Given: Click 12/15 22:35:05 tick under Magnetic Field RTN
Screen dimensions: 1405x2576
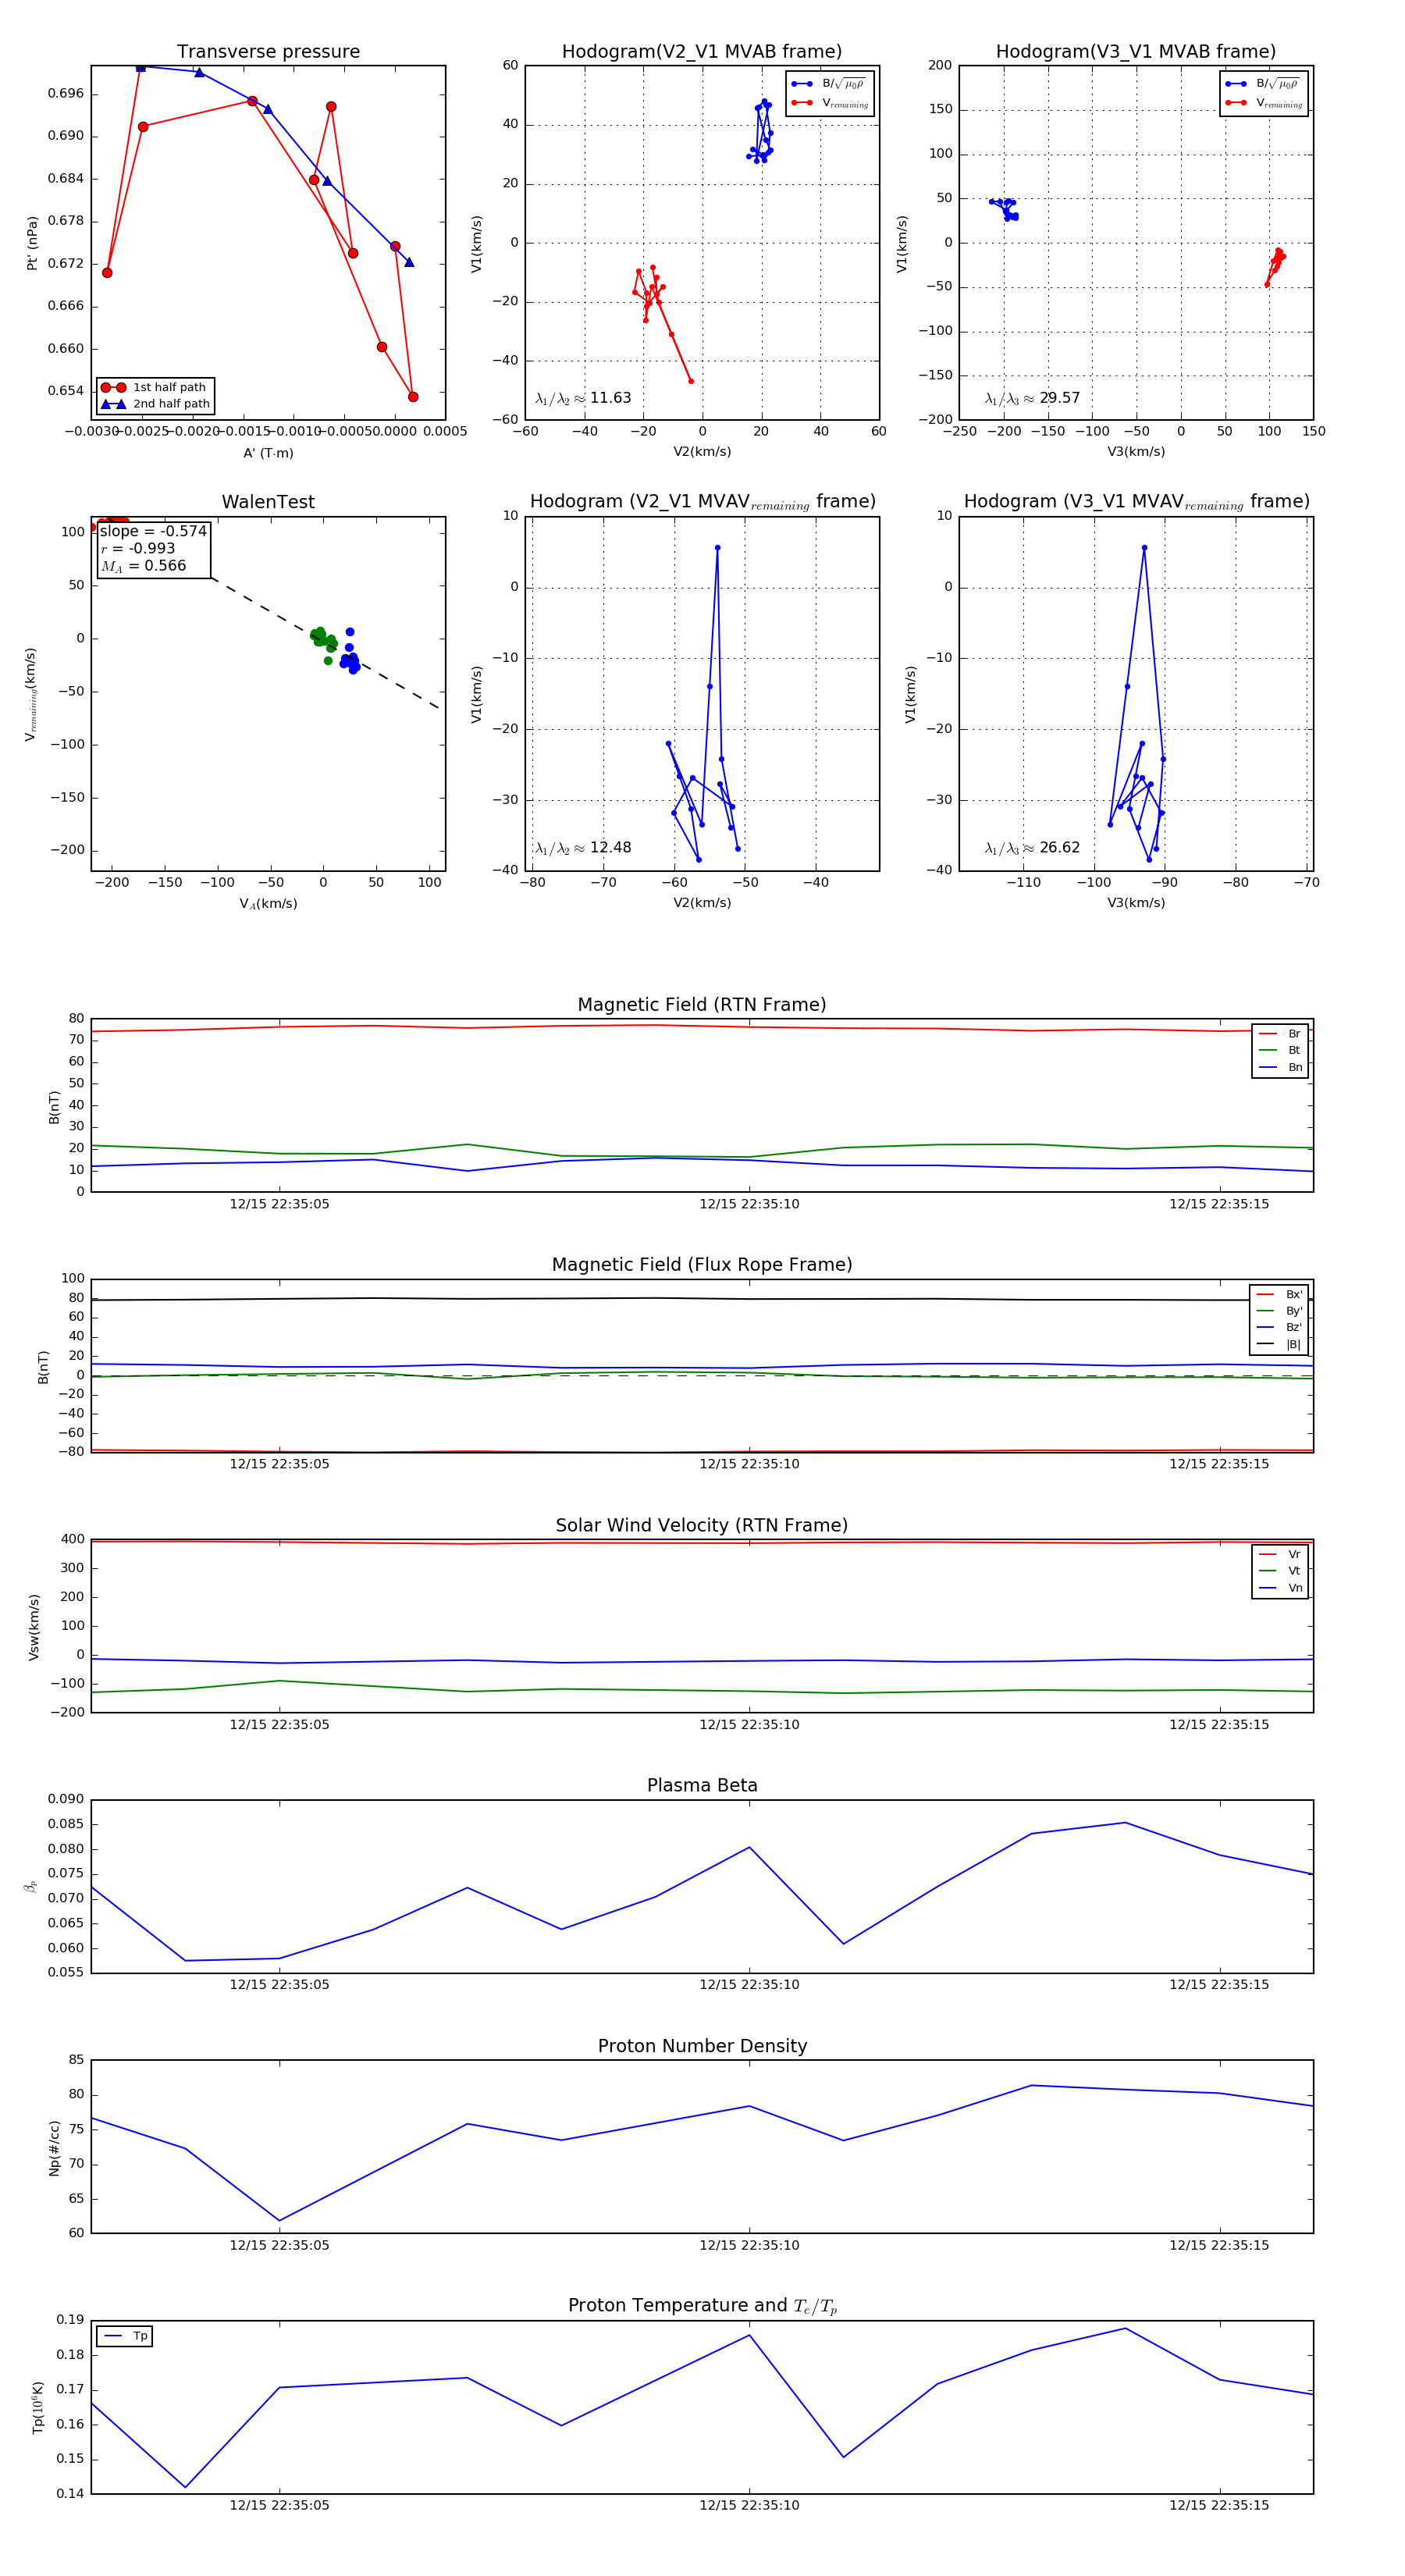Looking at the screenshot, I should [x=279, y=1204].
